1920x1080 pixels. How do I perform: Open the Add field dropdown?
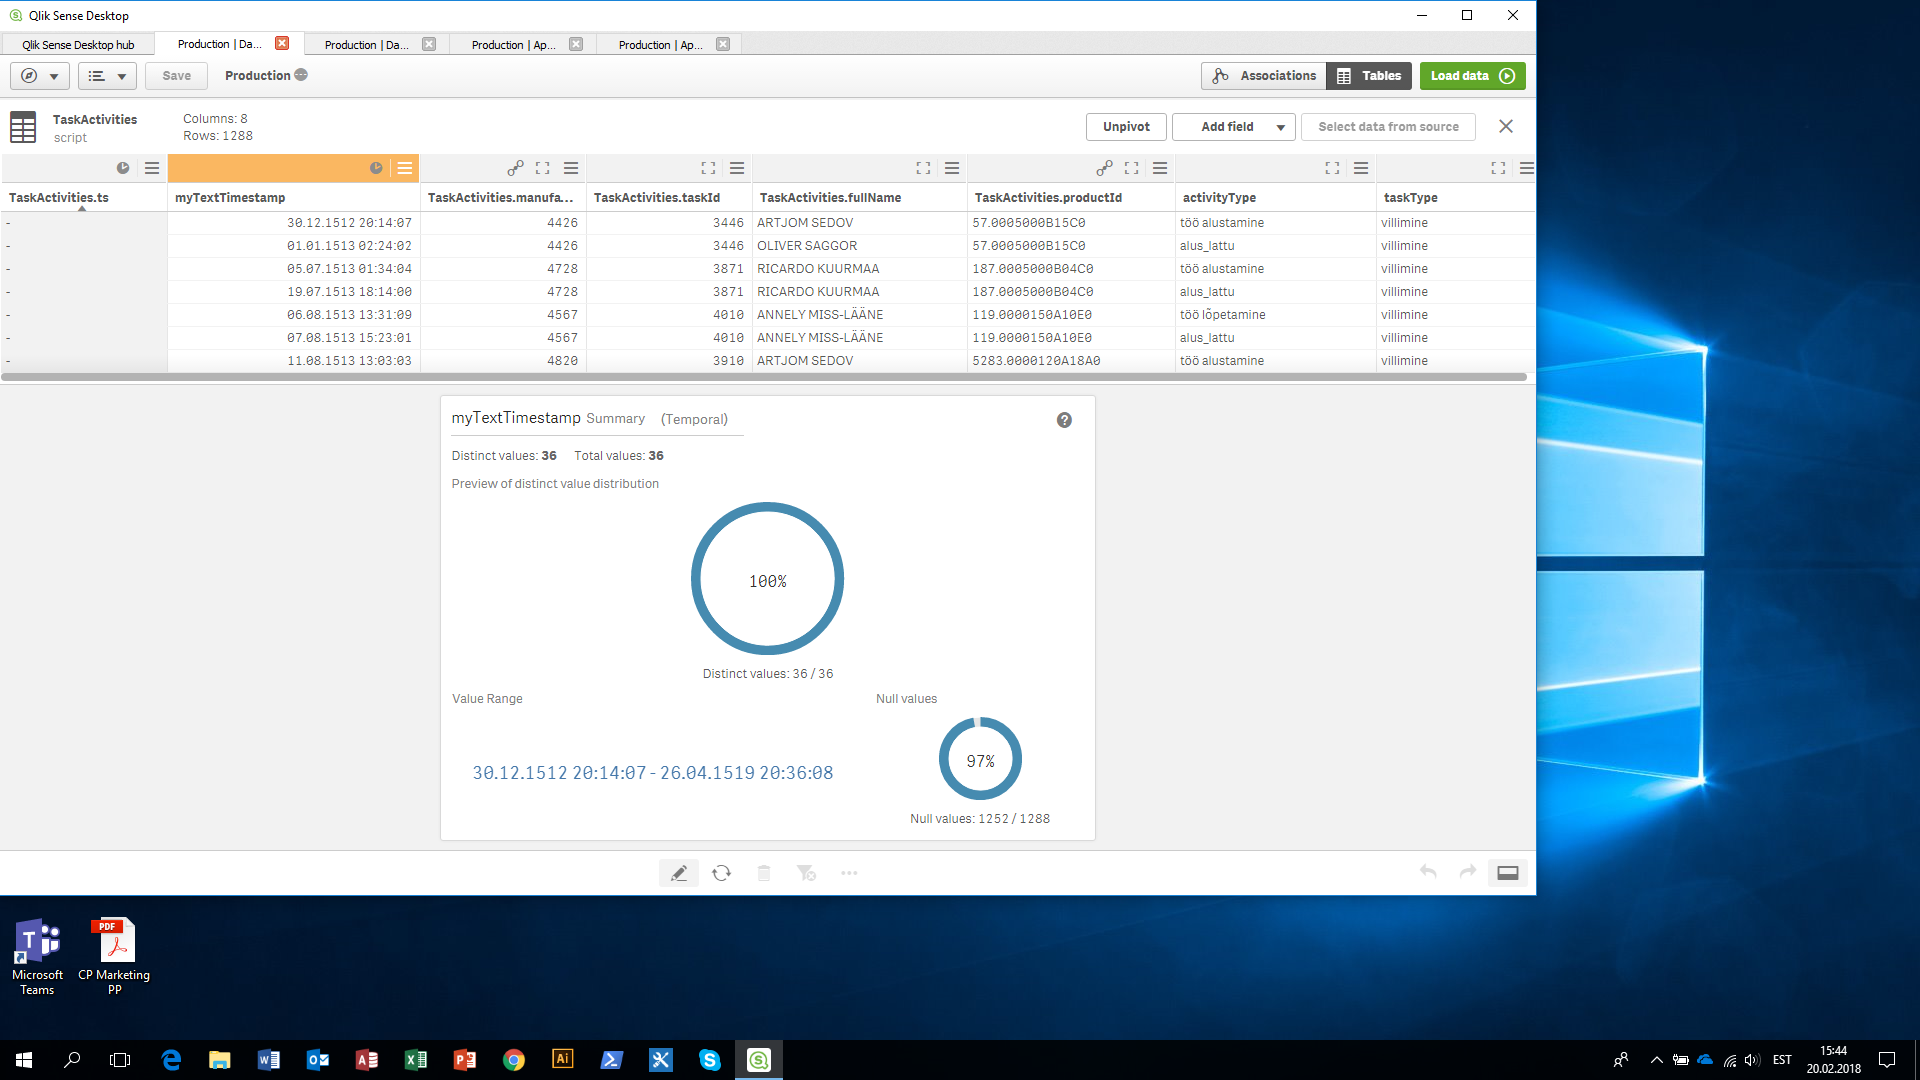click(x=1234, y=127)
